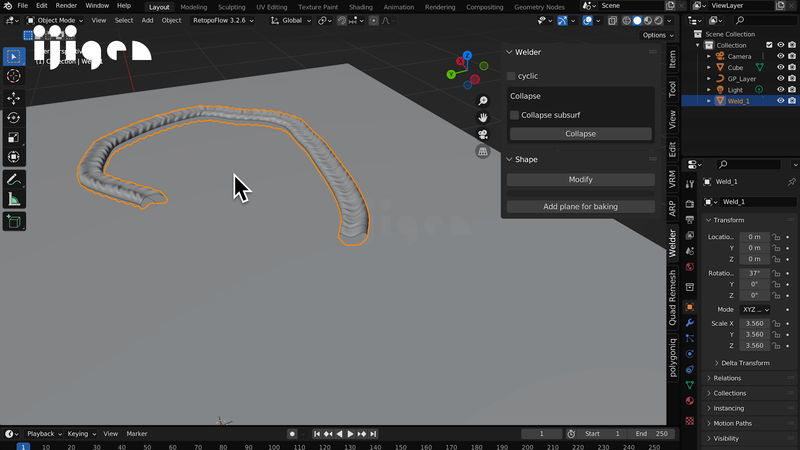Open the Render menu
The width and height of the screenshot is (800, 450).
[x=66, y=6]
